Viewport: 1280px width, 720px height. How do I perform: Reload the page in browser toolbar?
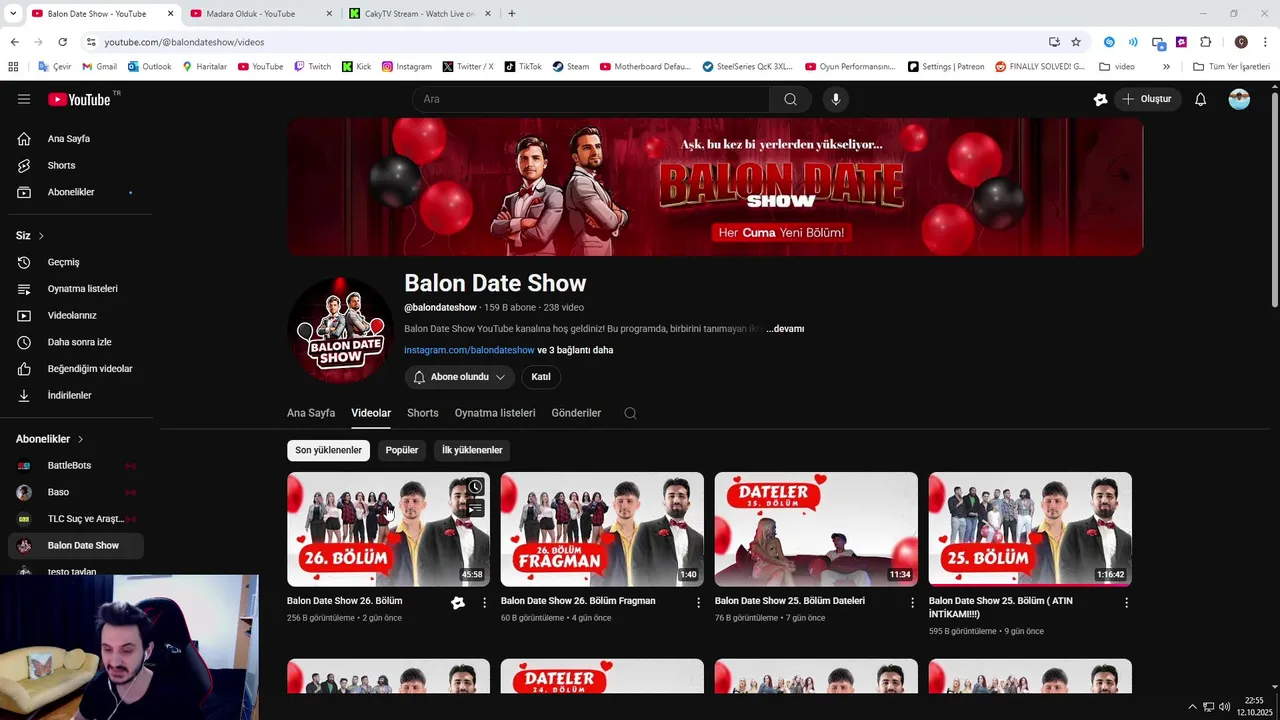pos(62,42)
